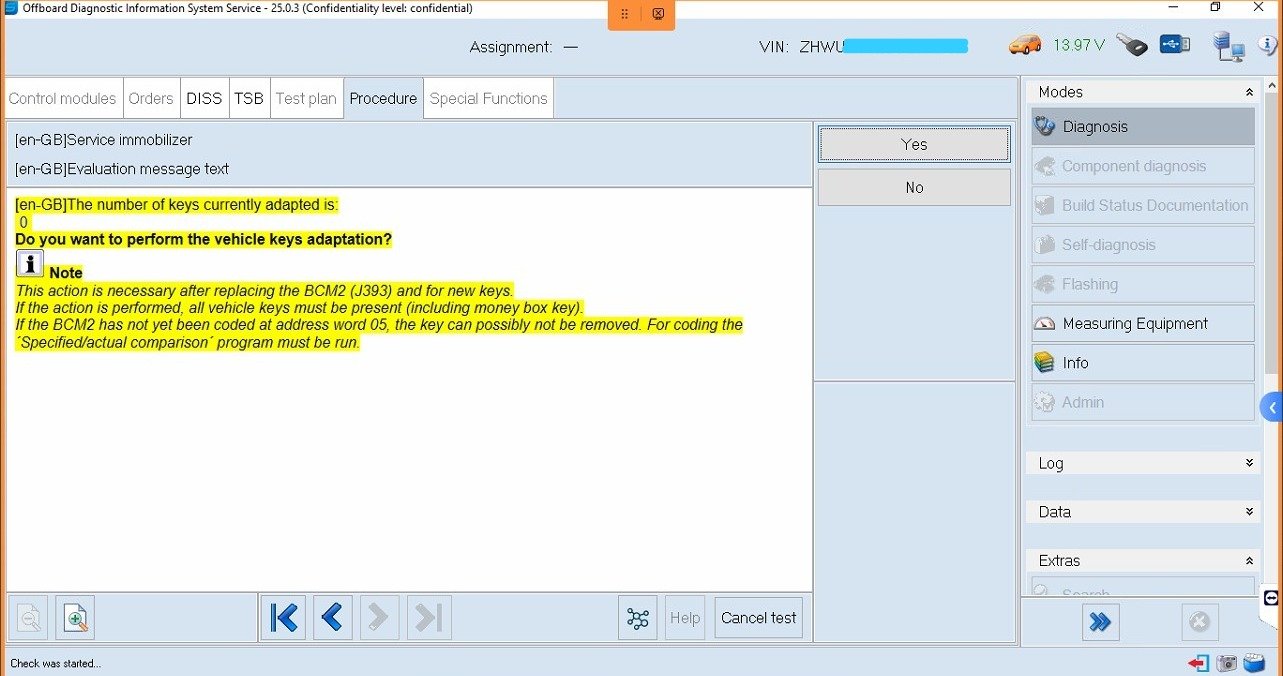Collapse the Extras section
The width and height of the screenshot is (1283, 676).
(1249, 561)
